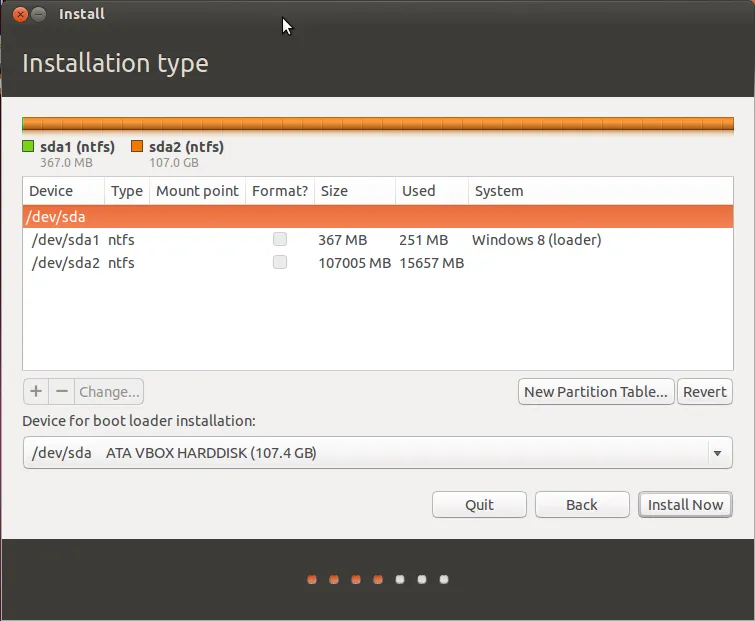Viewport: 755px width, 621px height.
Task: Click the '251 MB' used cell
Action: coord(423,240)
